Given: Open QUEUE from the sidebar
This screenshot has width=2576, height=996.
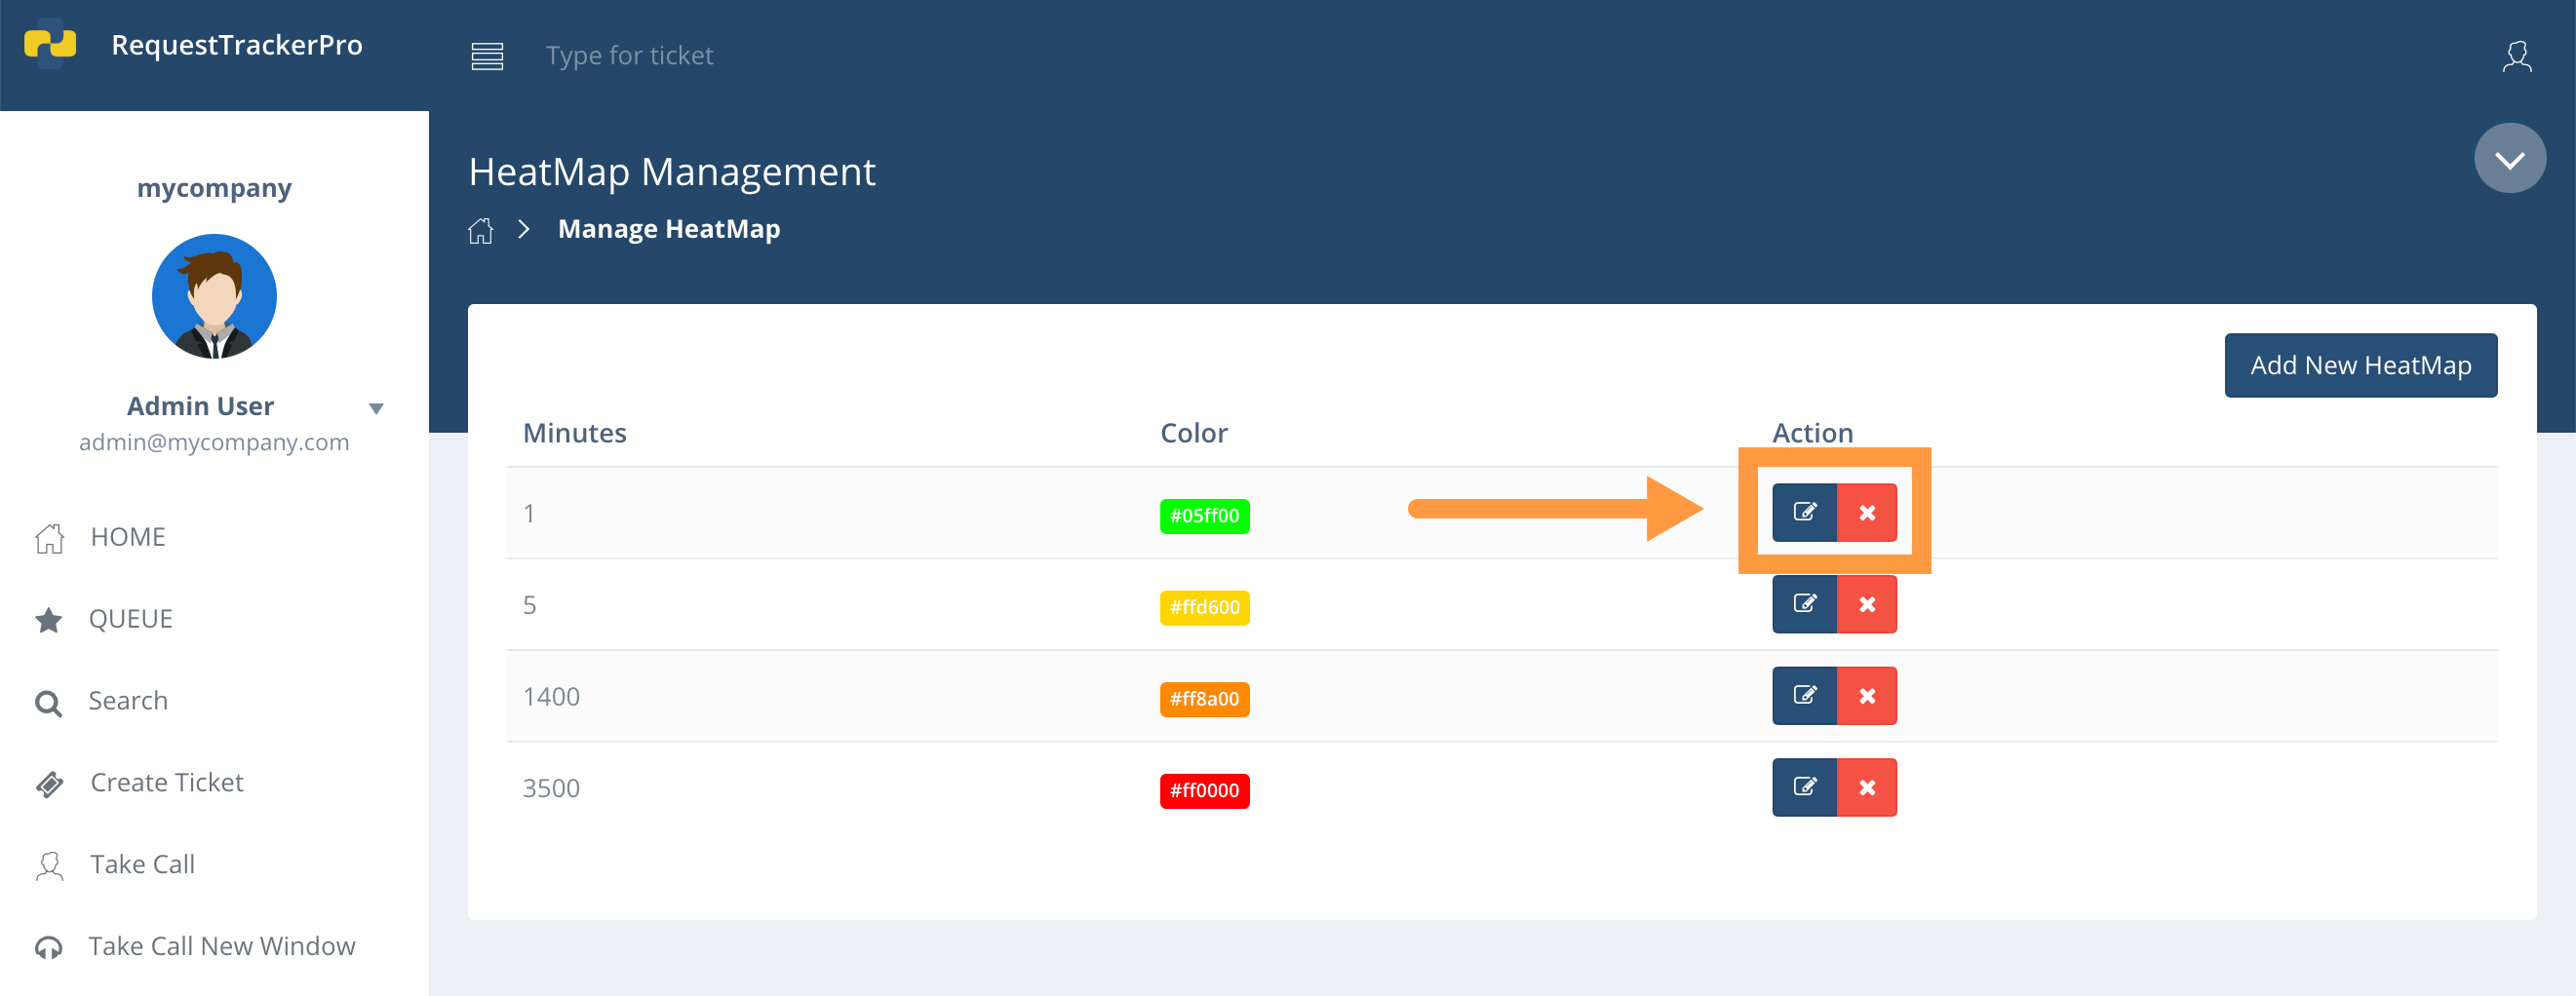Looking at the screenshot, I should pos(130,619).
